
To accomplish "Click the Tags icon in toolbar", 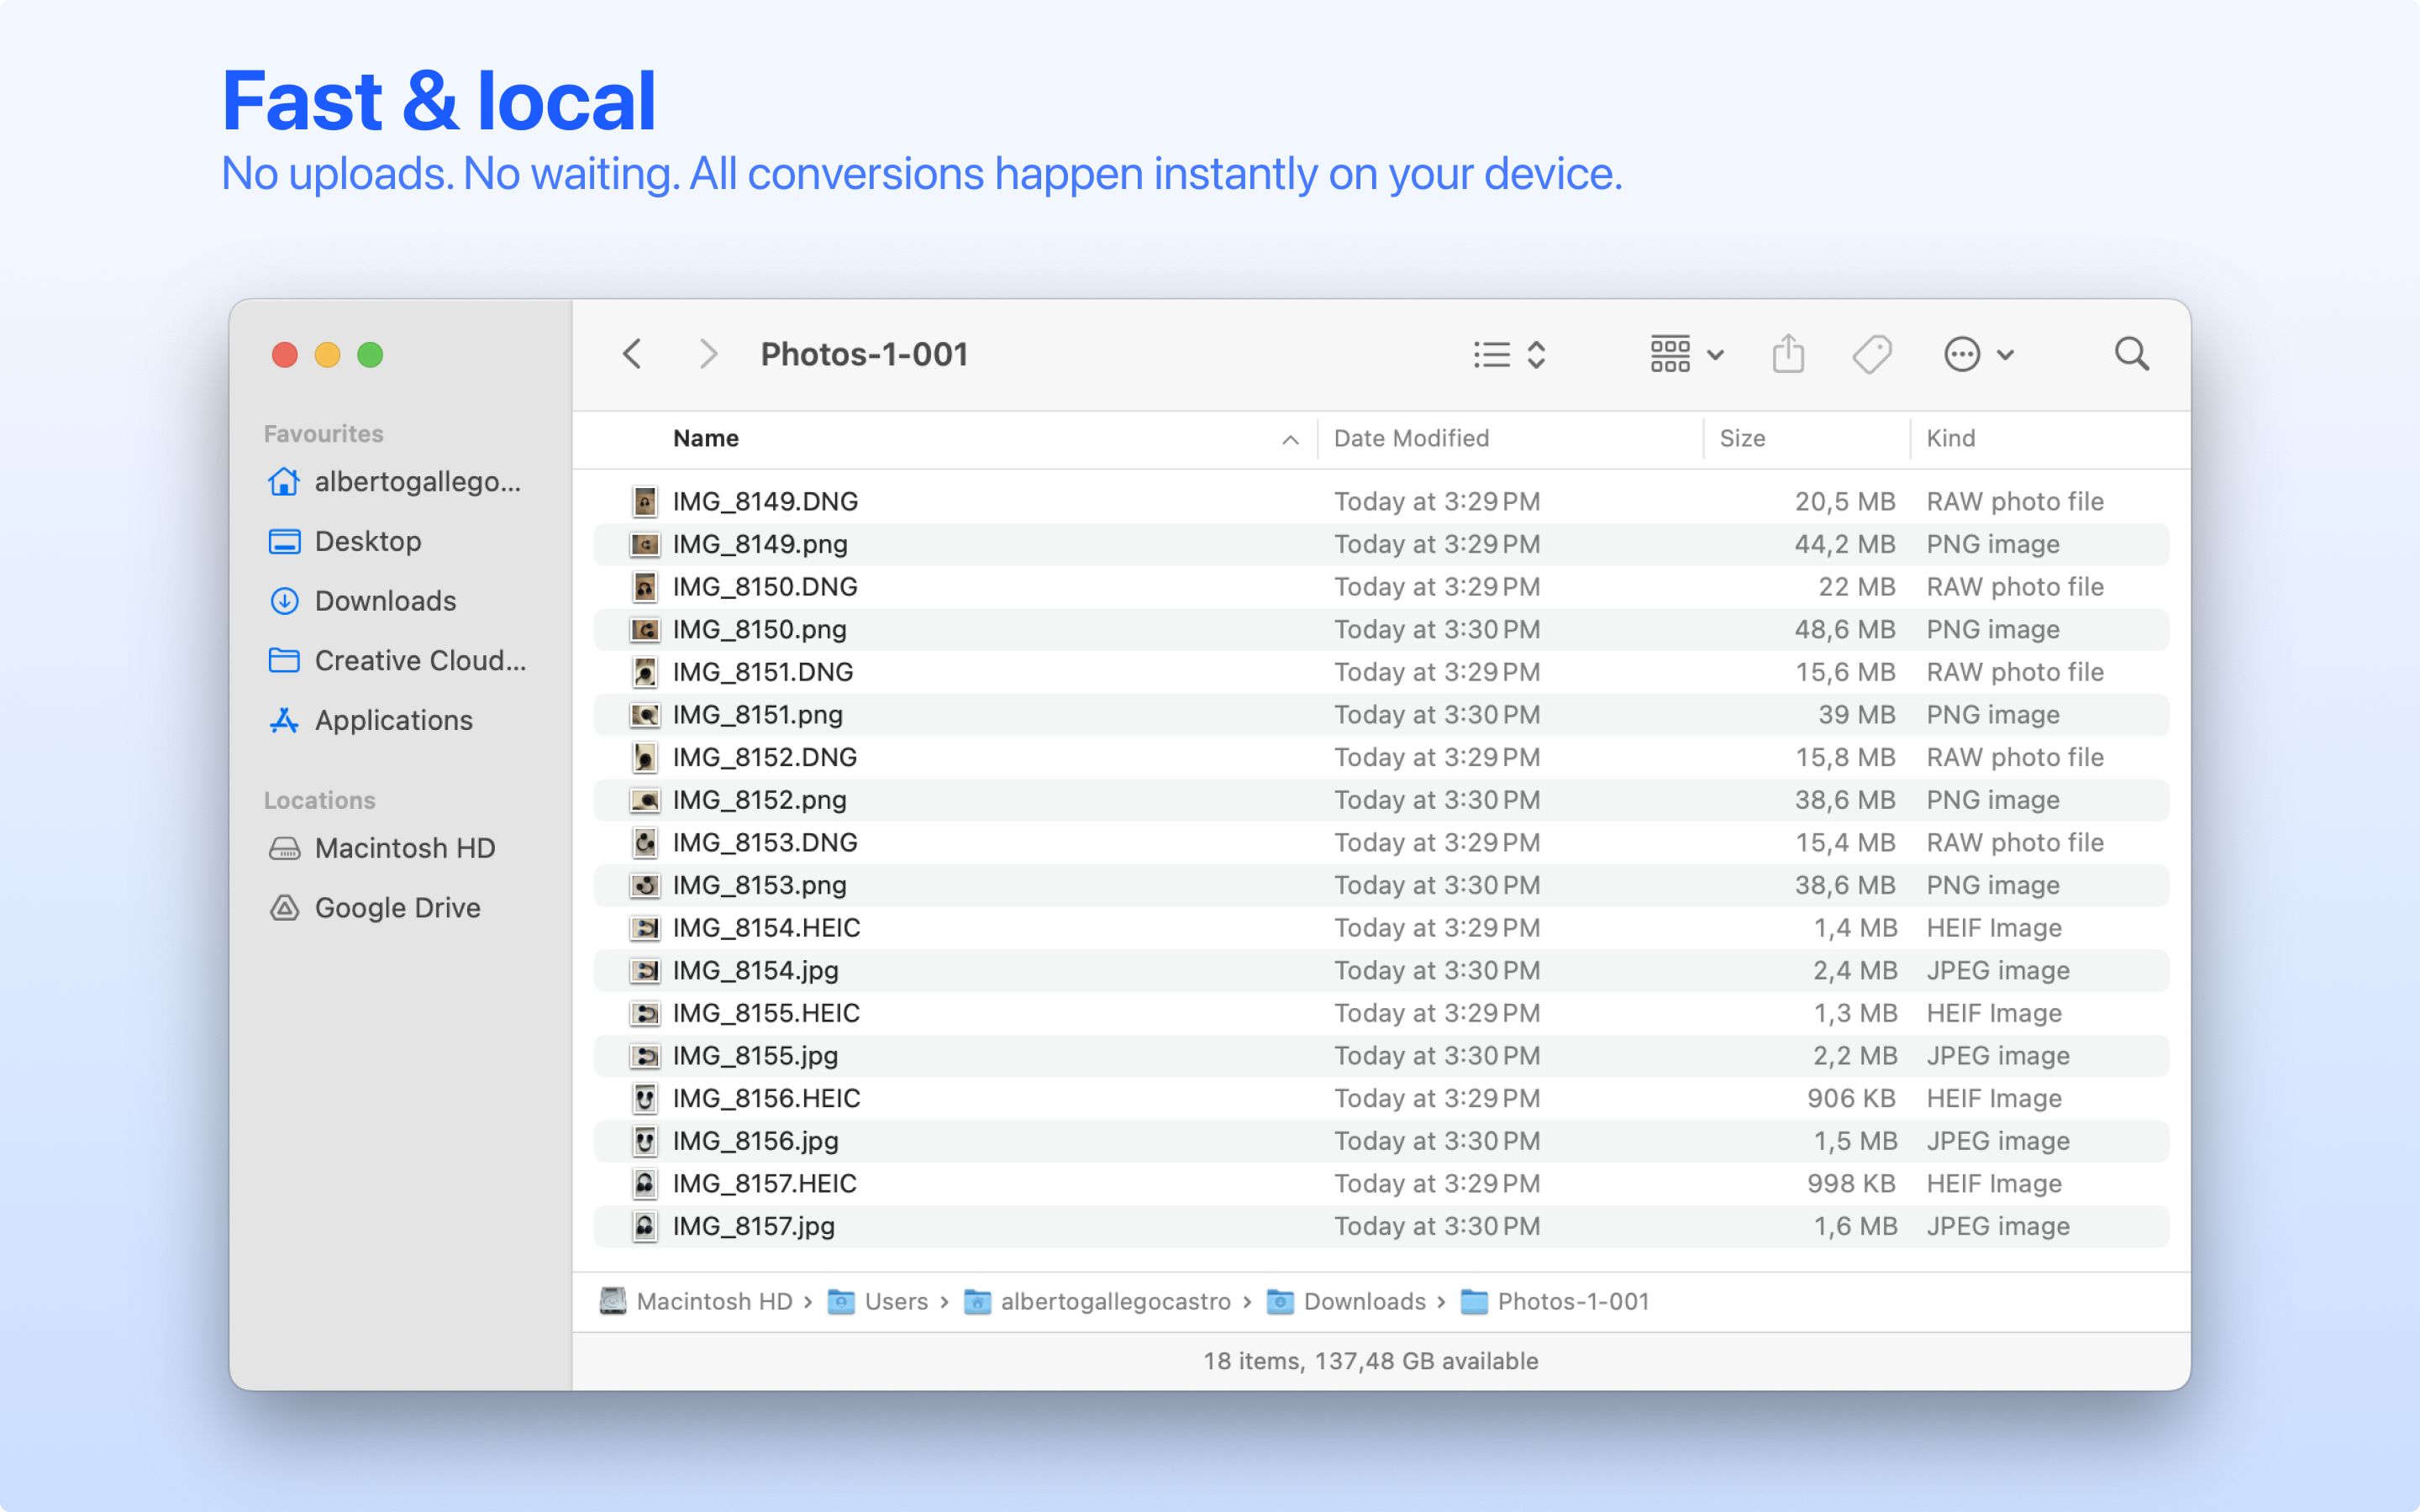I will click(1872, 354).
